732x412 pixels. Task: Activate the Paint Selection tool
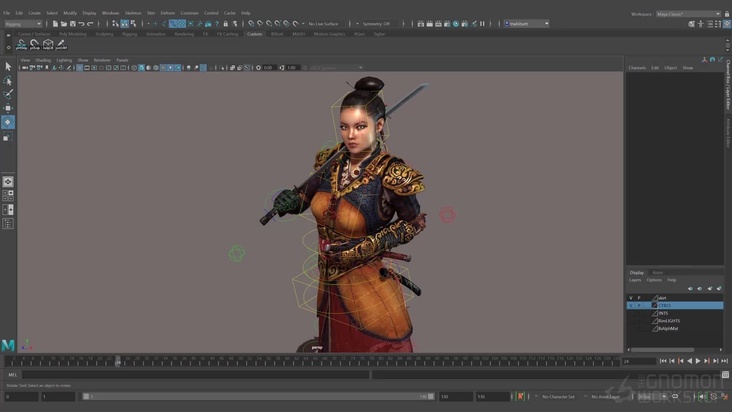tap(8, 94)
